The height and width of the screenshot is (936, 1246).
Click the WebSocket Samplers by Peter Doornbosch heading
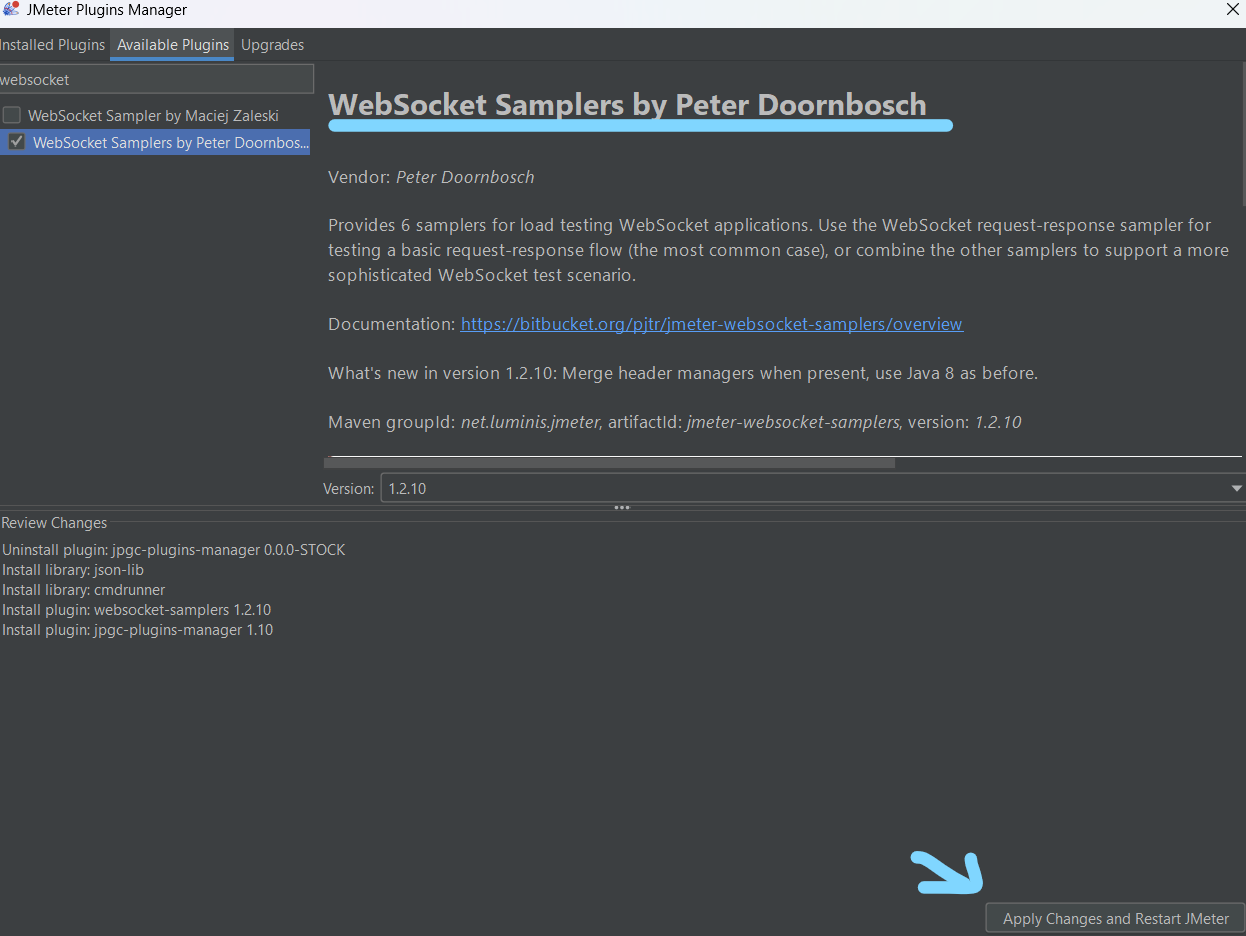pos(627,105)
